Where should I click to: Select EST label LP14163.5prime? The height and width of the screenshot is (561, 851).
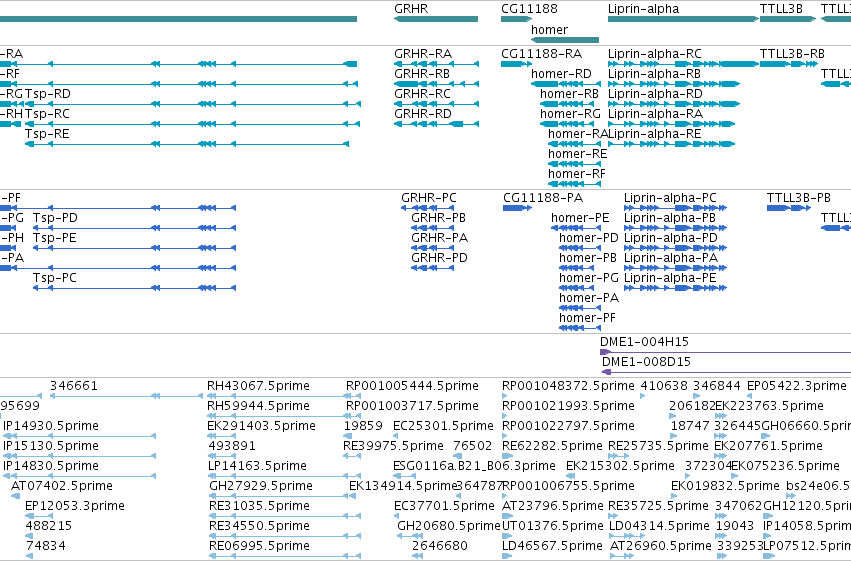[x=257, y=466]
